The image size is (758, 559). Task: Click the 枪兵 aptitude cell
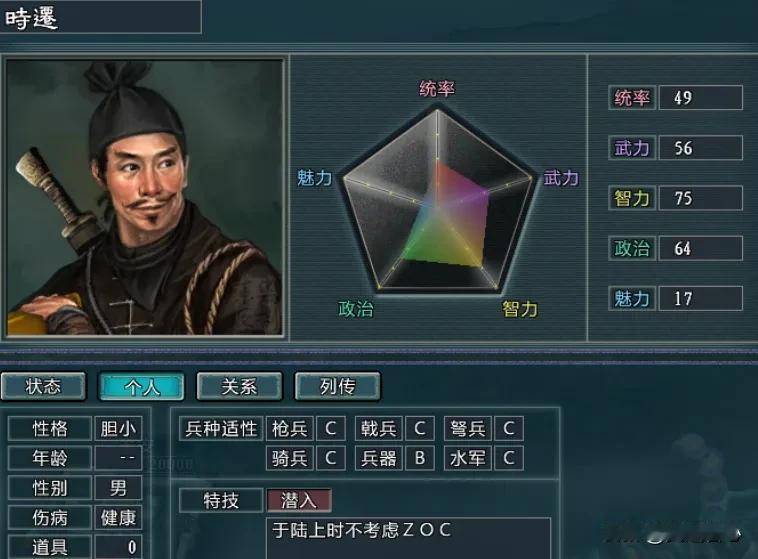(x=290, y=428)
